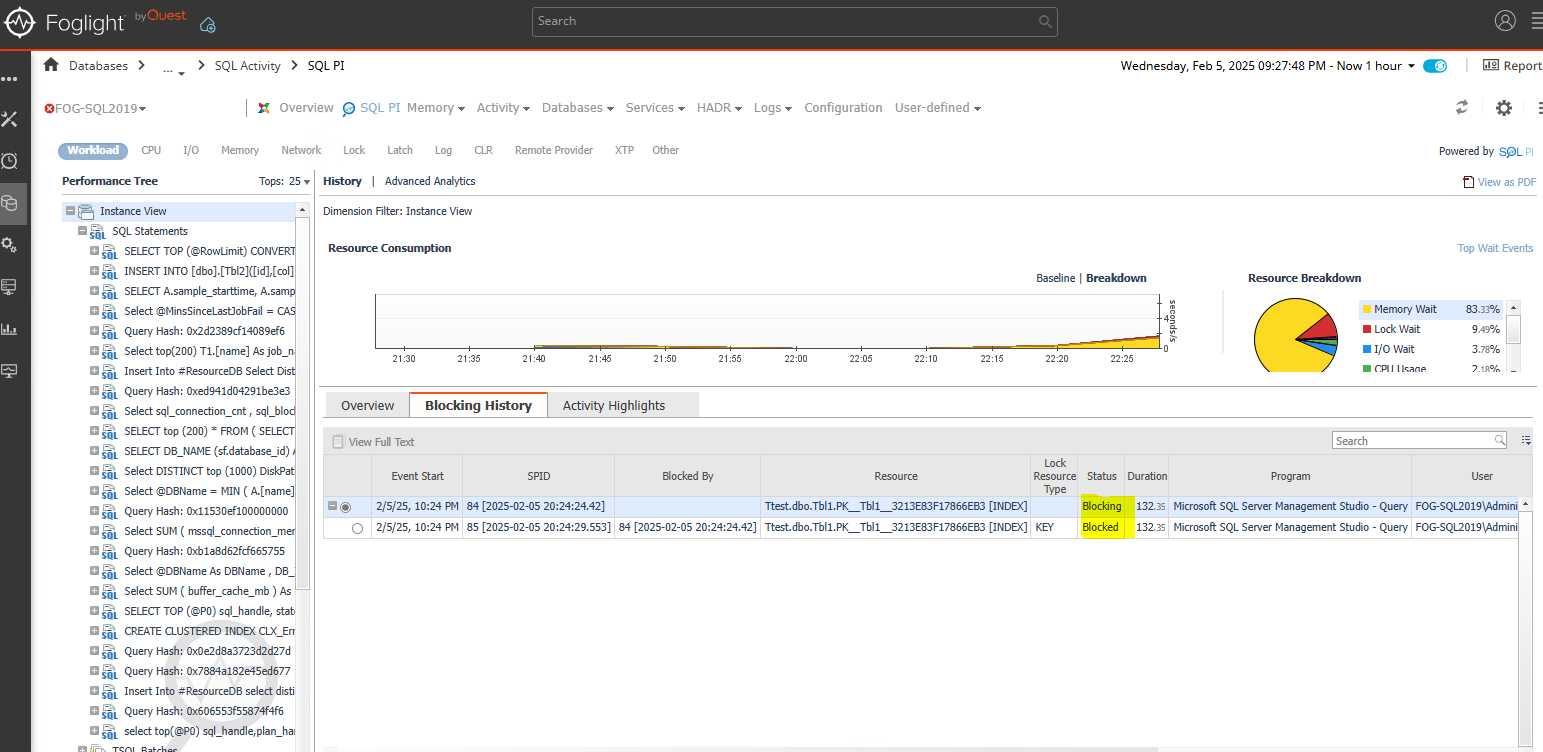Open the user account icon at top right
Screen dimensions: 1543x752
pyautogui.click(x=1505, y=20)
